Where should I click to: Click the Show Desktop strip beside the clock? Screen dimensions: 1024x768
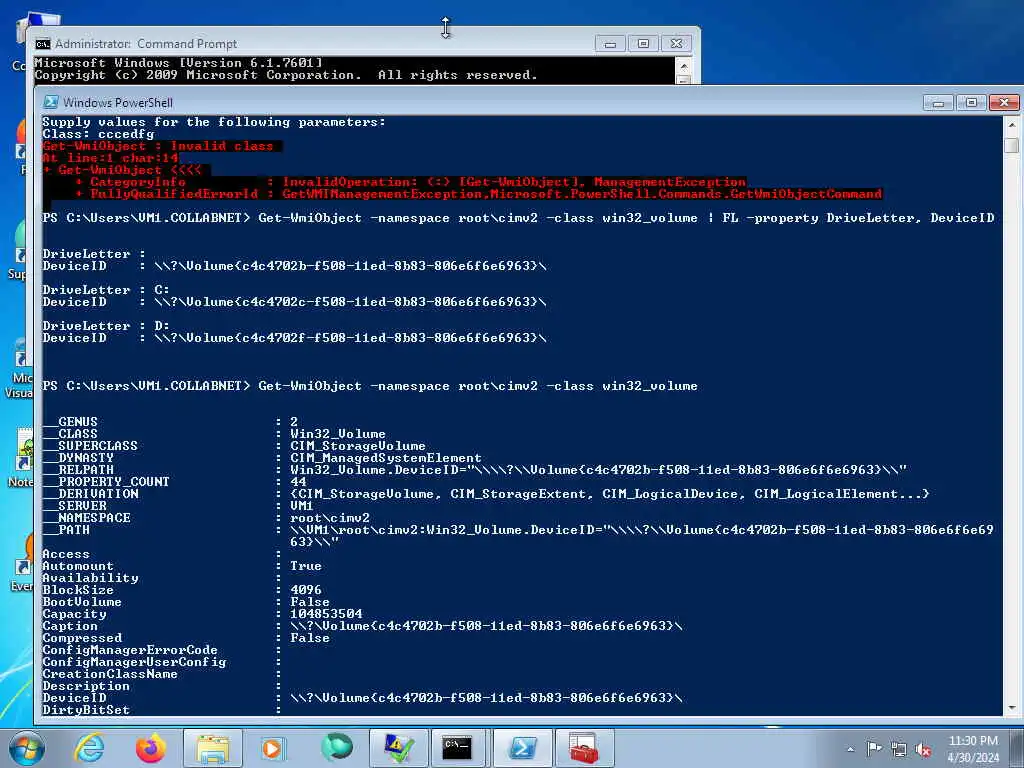[x=1018, y=748]
